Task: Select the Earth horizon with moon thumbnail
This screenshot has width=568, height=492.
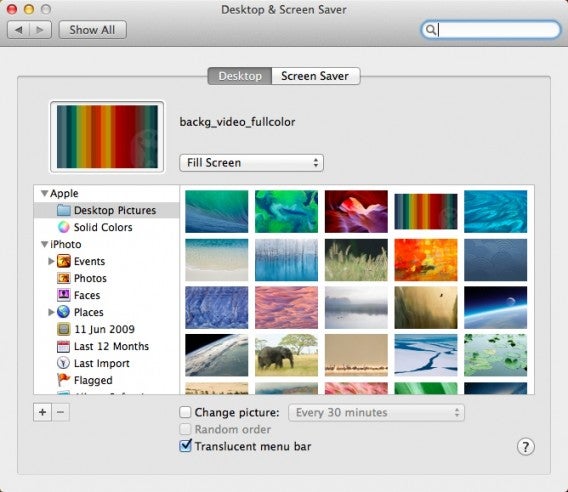Action: tap(496, 308)
